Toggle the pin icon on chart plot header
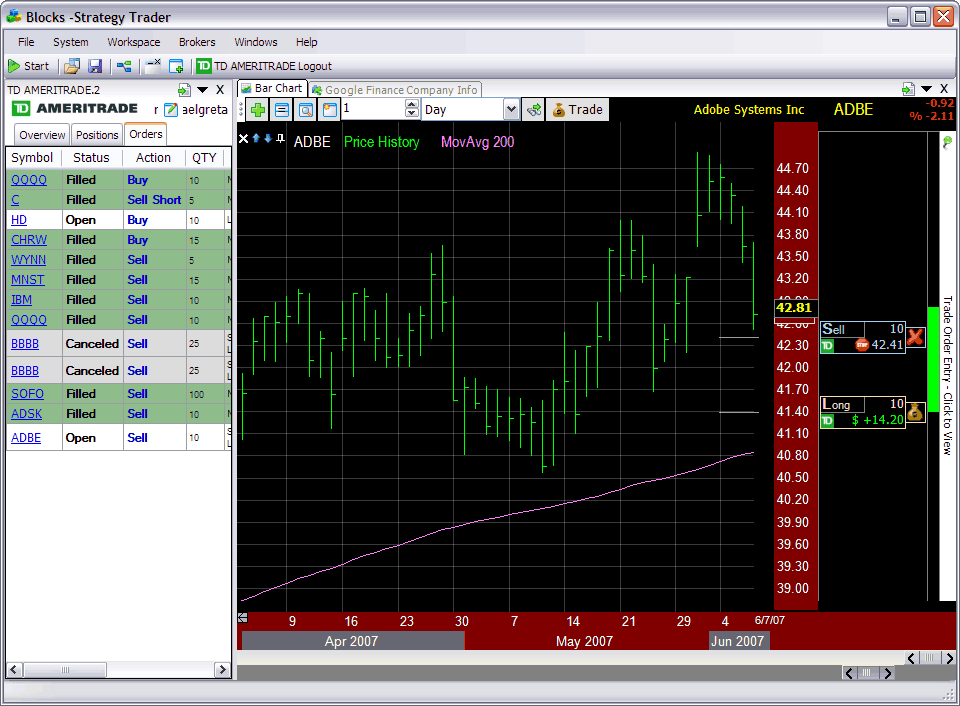 point(281,138)
